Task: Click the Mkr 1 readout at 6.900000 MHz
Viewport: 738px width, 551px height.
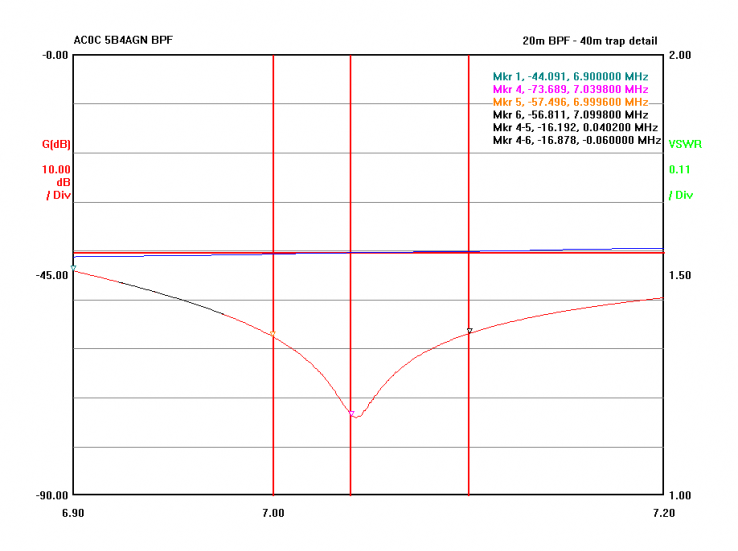Action: (570, 77)
